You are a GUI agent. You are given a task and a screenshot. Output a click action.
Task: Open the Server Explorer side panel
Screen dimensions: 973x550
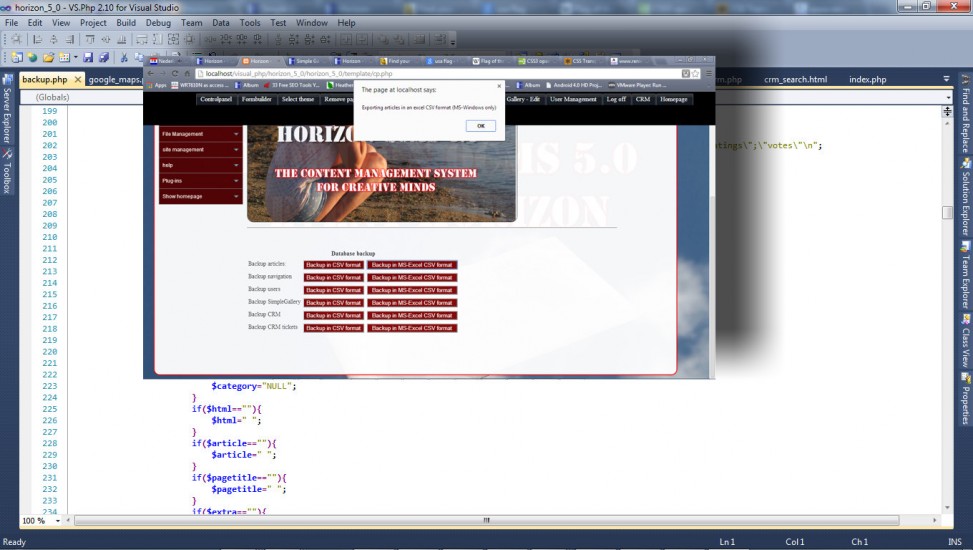click(6, 116)
